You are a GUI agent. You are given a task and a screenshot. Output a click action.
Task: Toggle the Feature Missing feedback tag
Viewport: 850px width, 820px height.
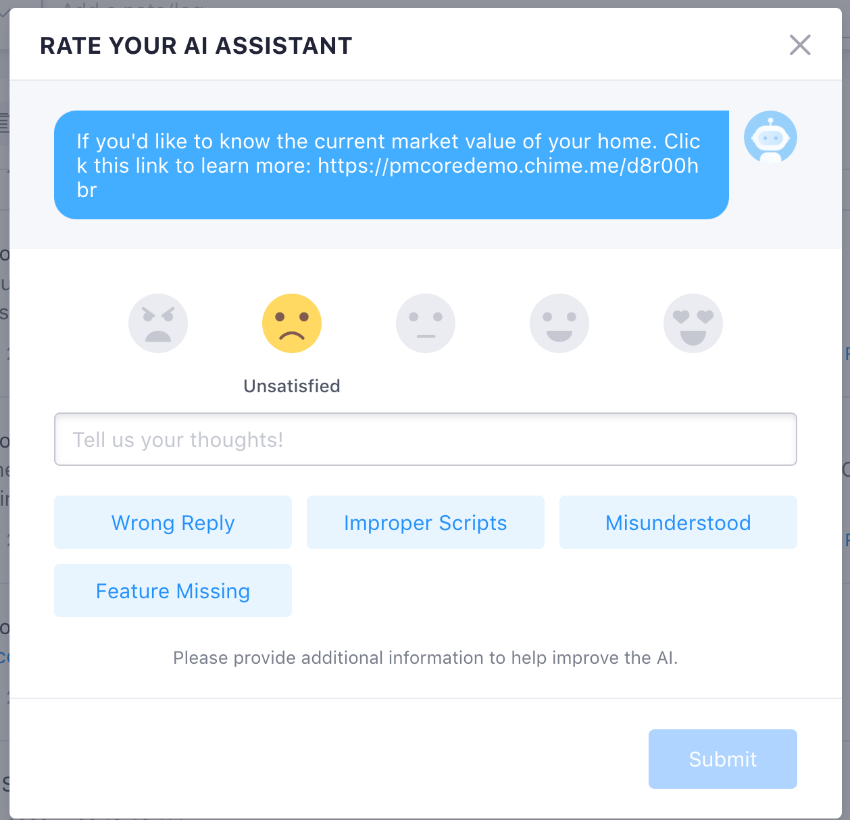click(x=173, y=591)
